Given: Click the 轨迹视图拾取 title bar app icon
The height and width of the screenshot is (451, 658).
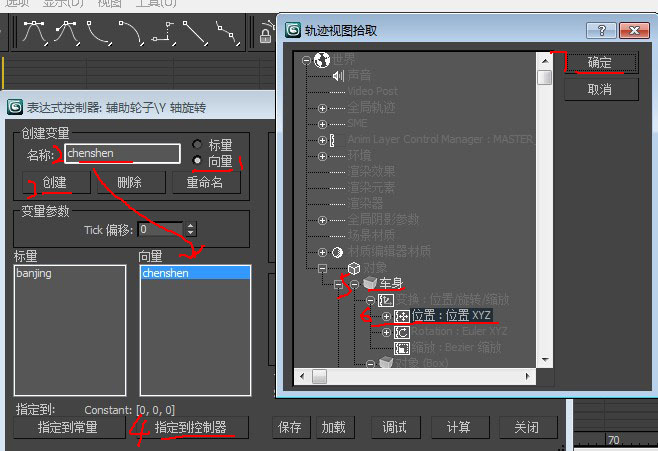Looking at the screenshot, I should click(293, 30).
